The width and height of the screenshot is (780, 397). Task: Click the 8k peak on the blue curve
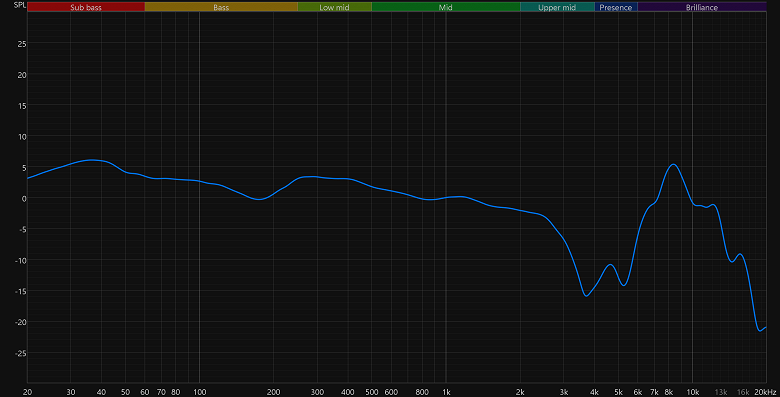coord(673,164)
